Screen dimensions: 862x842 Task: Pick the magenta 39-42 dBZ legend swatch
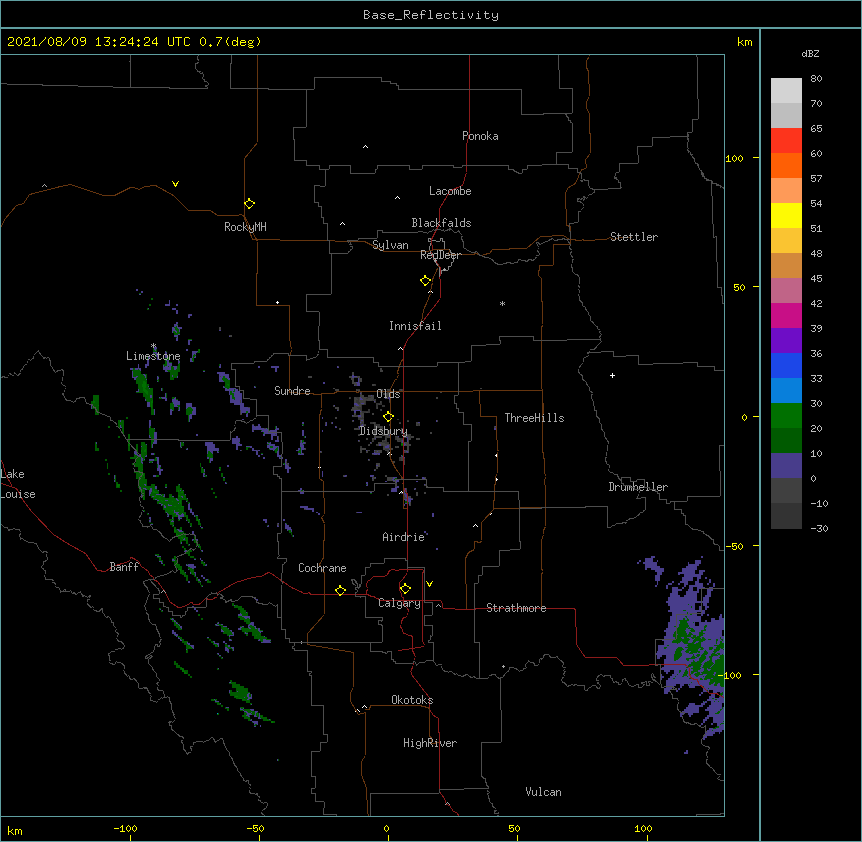pos(786,315)
